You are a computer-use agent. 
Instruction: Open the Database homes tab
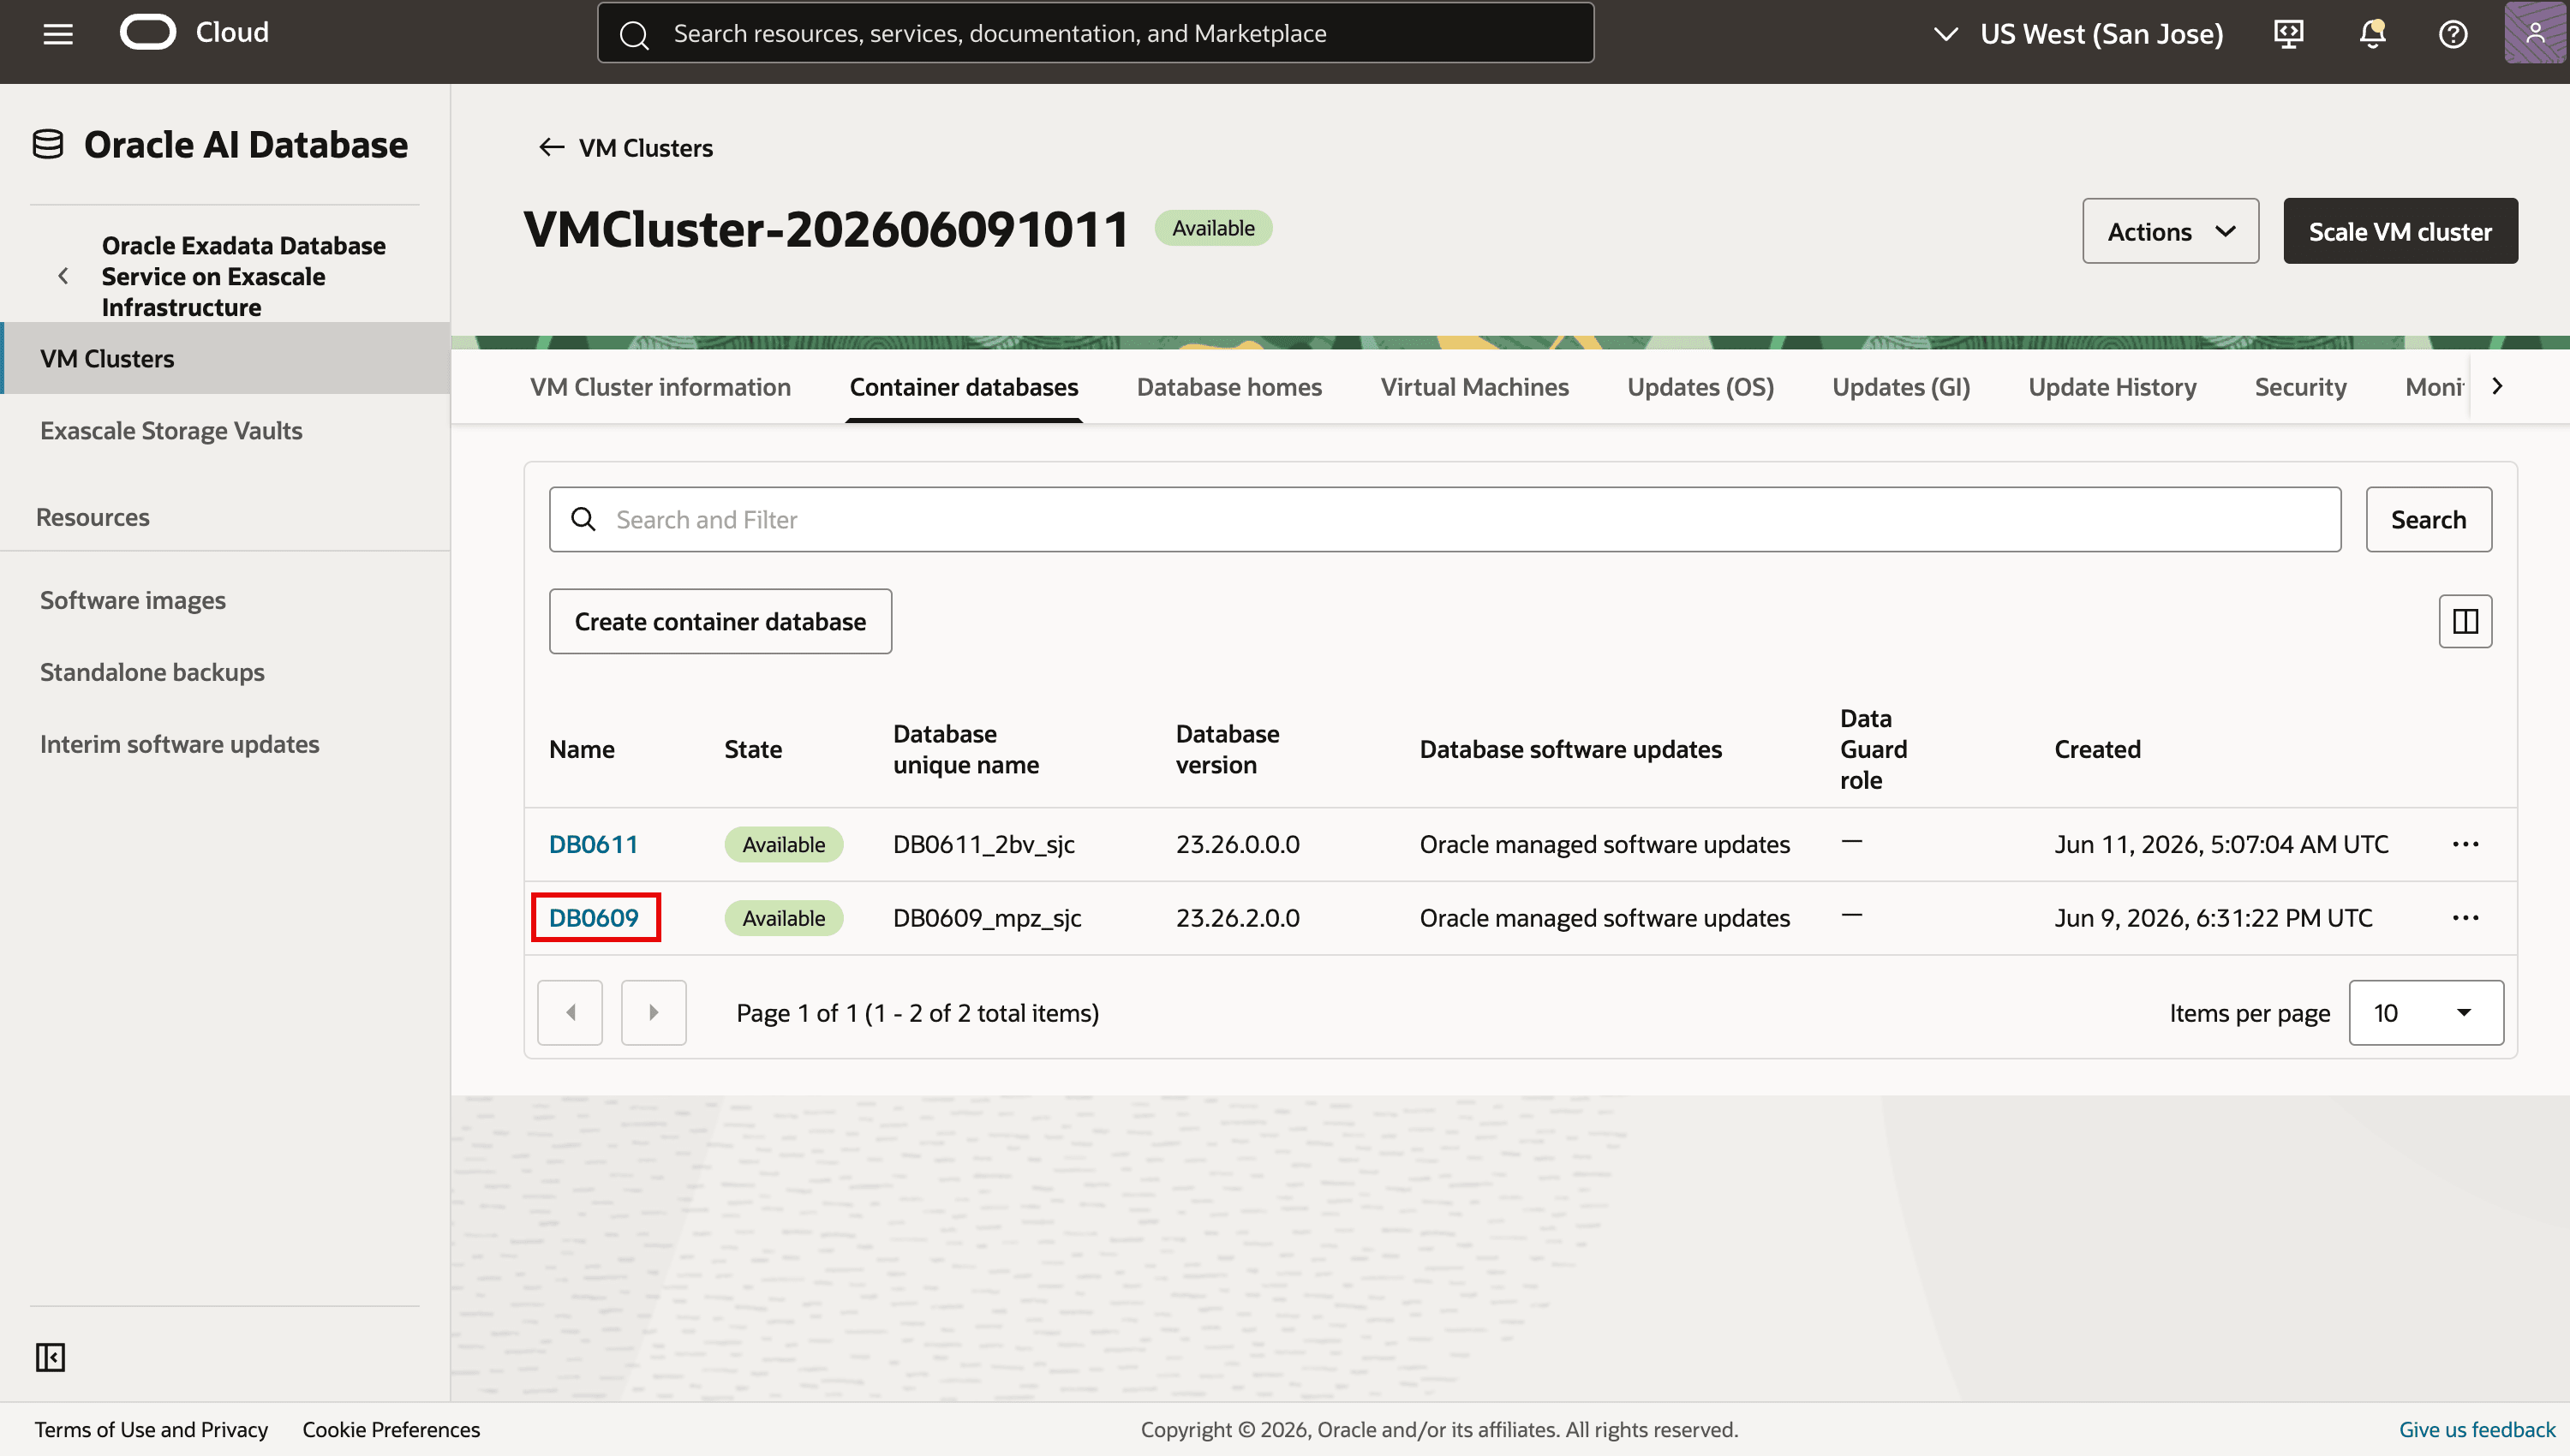pos(1229,387)
